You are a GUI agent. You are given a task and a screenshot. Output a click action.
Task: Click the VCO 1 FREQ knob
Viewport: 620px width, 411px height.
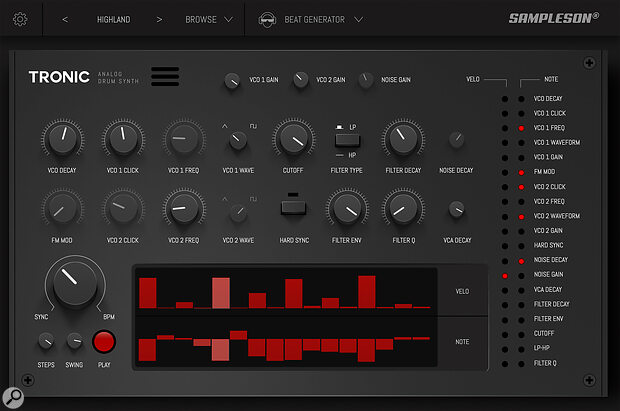point(184,138)
